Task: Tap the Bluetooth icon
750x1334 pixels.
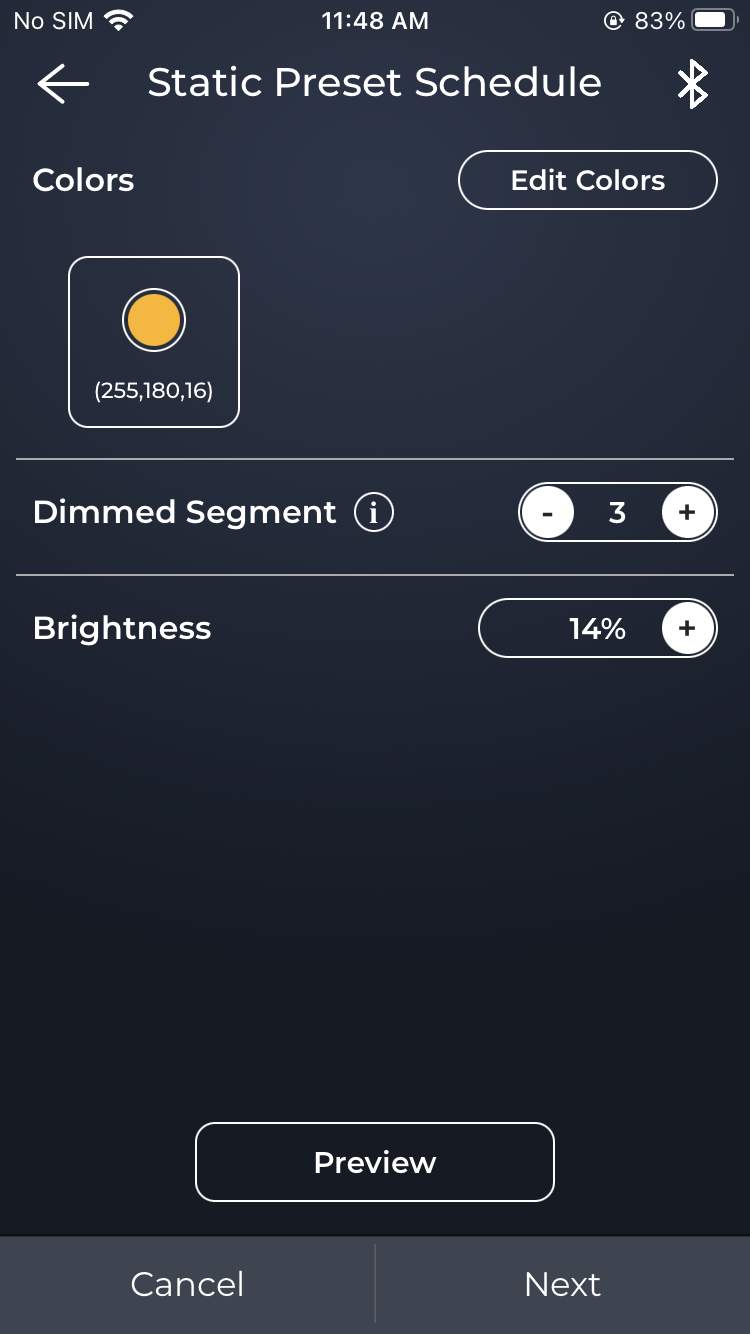Action: [x=692, y=84]
